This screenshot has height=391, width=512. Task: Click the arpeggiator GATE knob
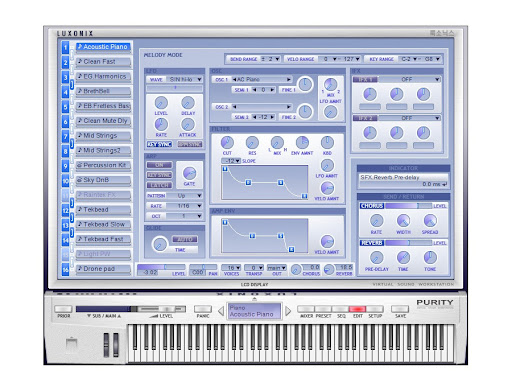pos(189,173)
